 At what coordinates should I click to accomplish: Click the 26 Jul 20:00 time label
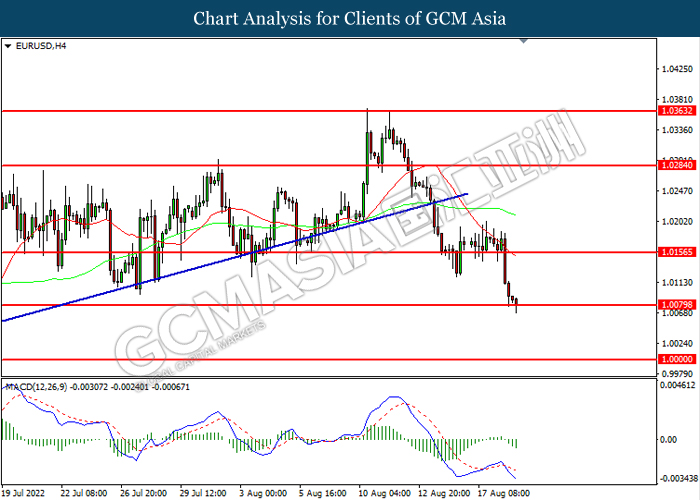coord(143,493)
